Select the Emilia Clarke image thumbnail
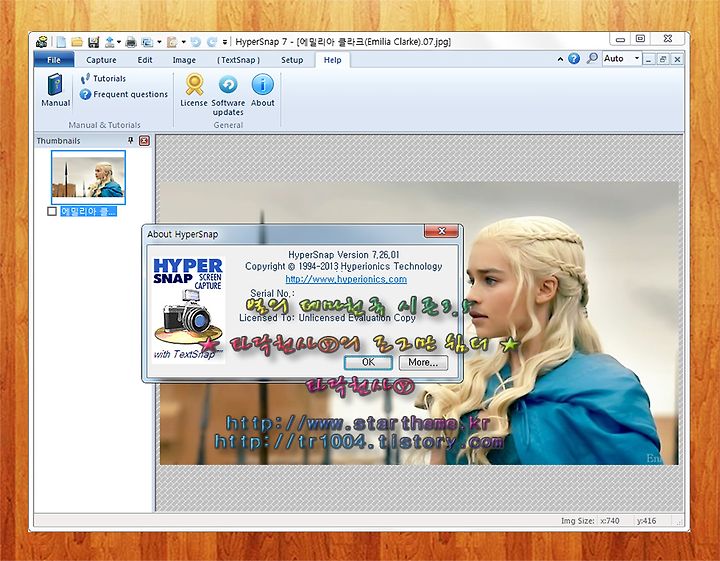This screenshot has height=561, width=720. pos(88,177)
